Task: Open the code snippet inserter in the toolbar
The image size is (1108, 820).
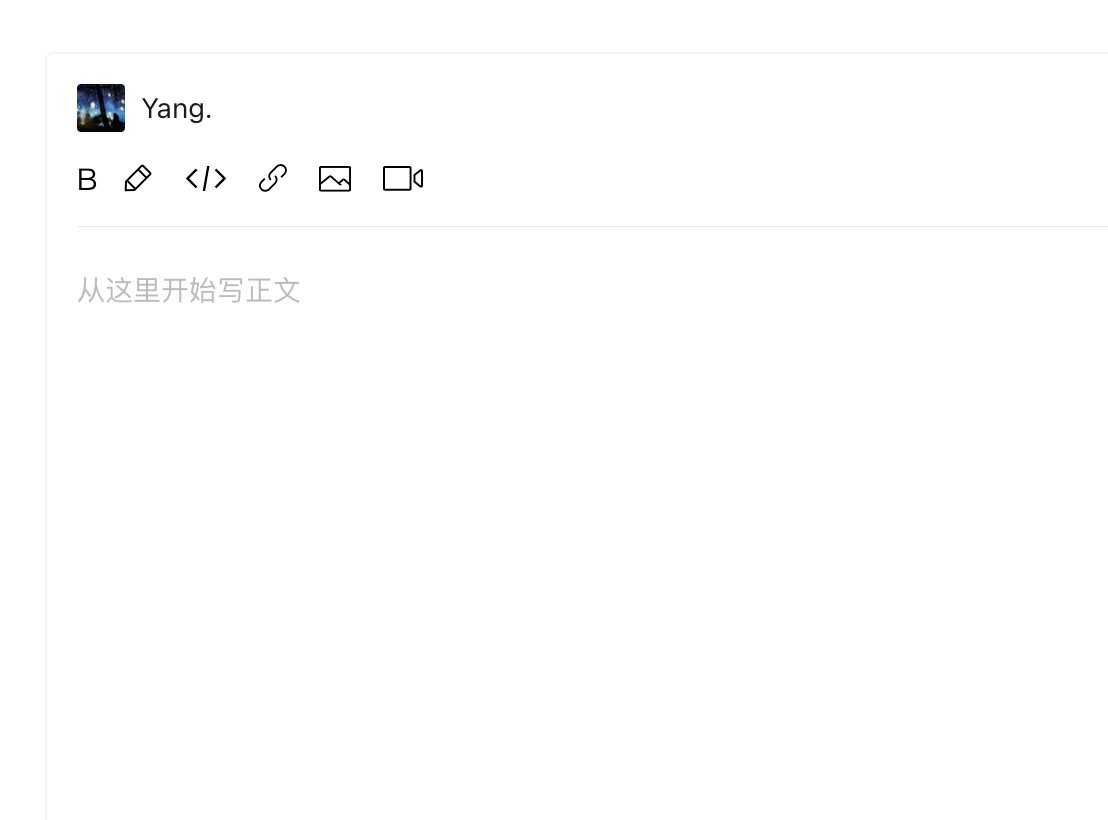Action: click(206, 178)
